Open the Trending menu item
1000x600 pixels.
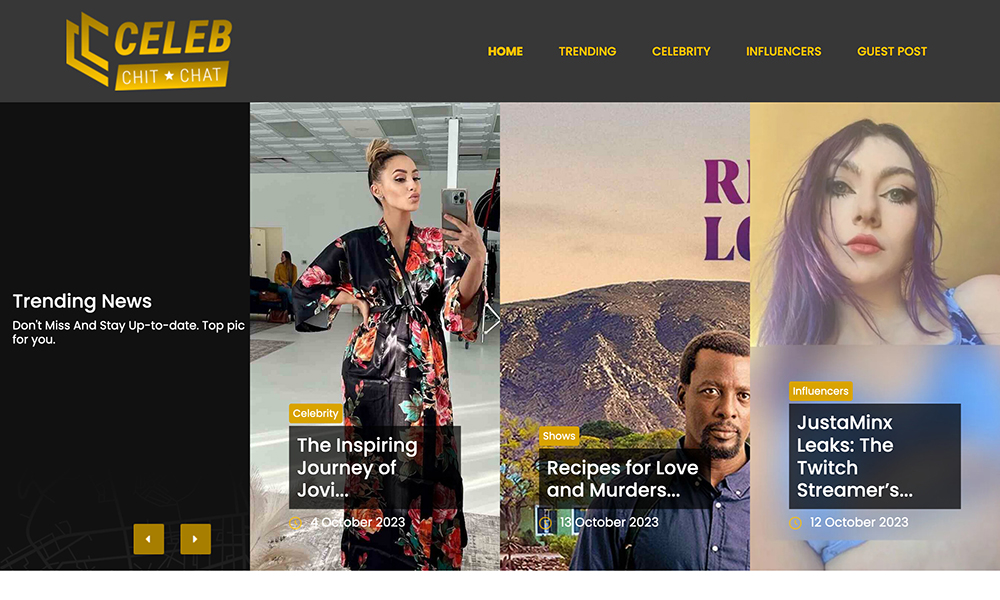[x=587, y=52]
